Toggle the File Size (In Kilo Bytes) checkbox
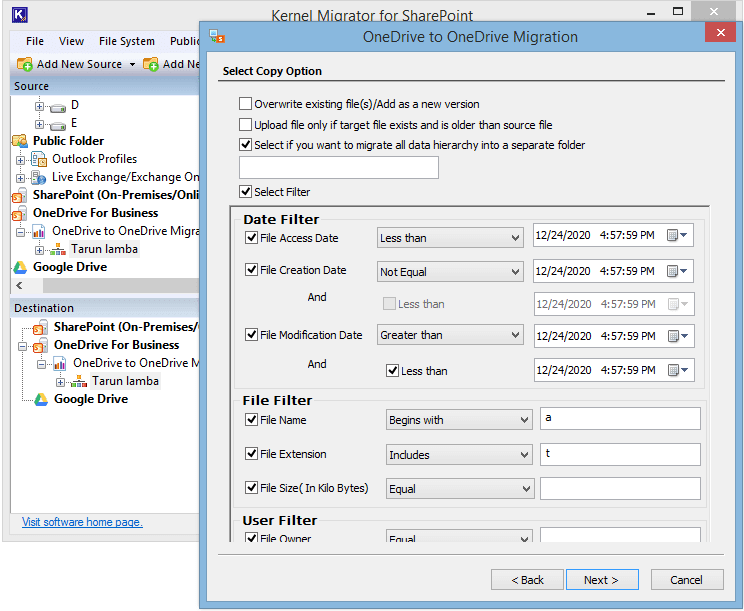744x611 pixels. pos(251,488)
